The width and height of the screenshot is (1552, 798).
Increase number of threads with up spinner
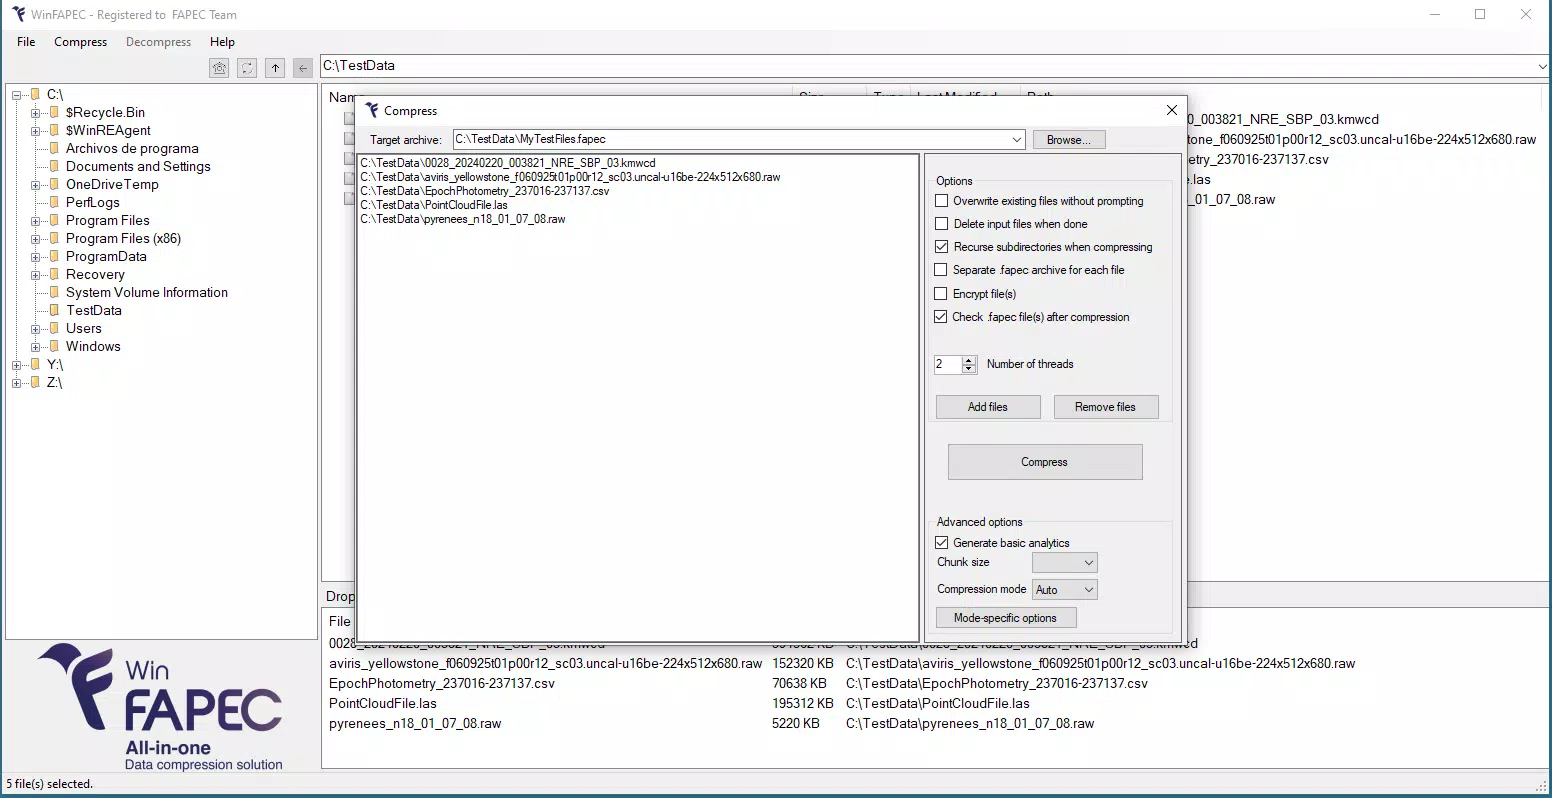click(x=968, y=360)
